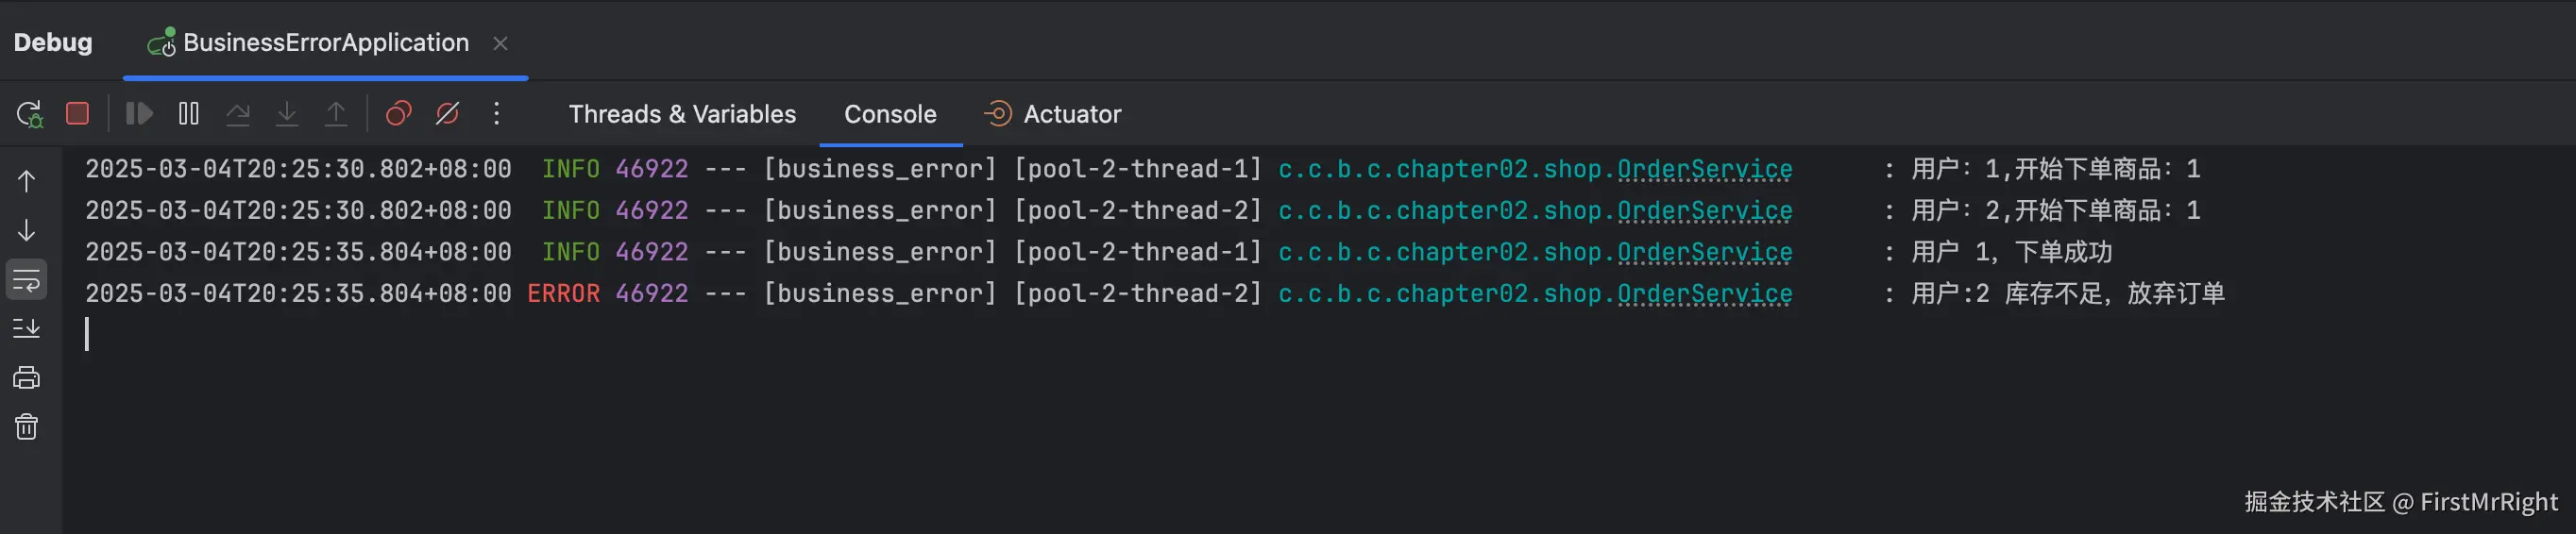This screenshot has width=2576, height=534.
Task: Click the Step Over icon
Action: 237,114
